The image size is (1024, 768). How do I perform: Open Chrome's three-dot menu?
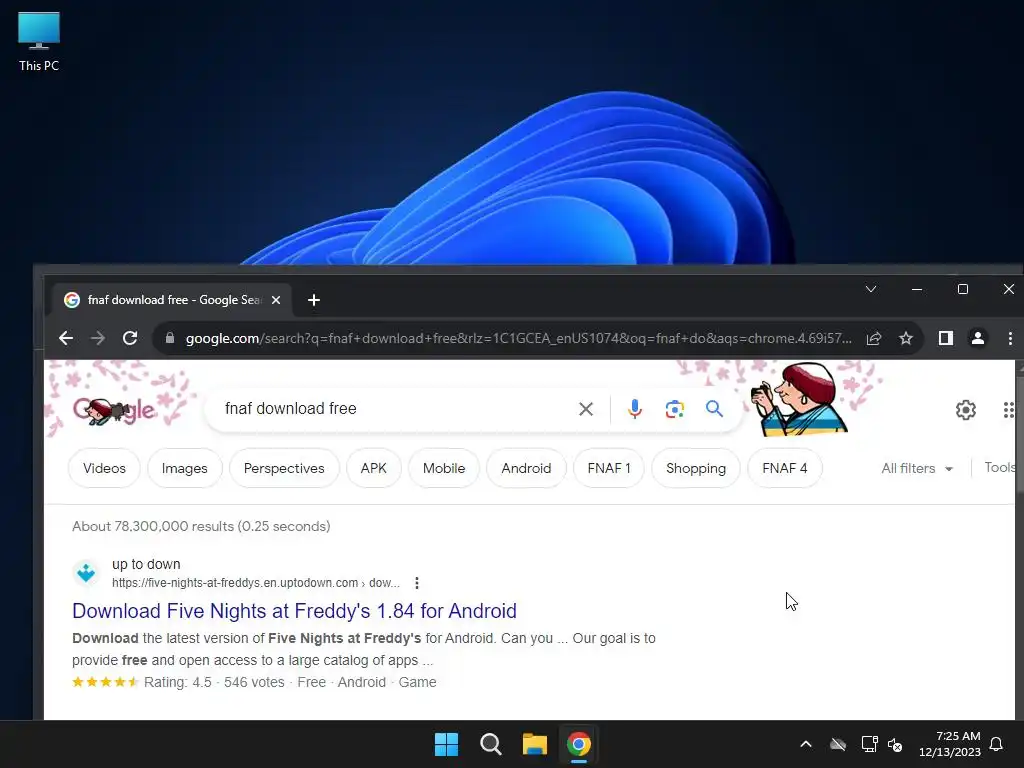1010,338
